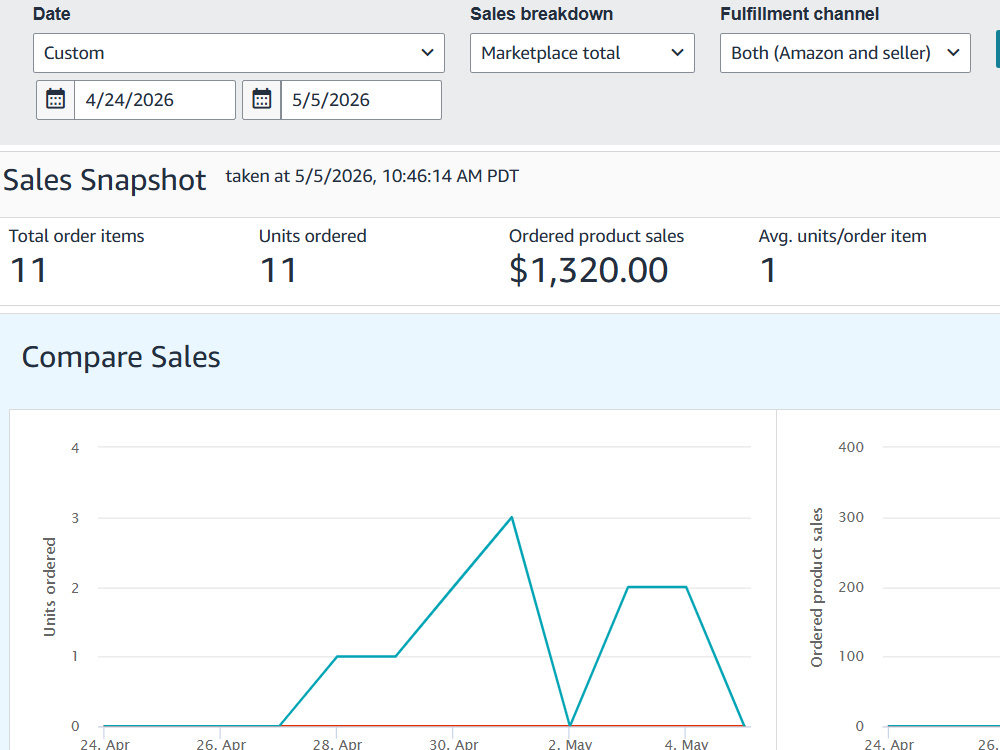The image size is (1000, 750).
Task: Click the Compare Sales section heading
Action: [121, 357]
